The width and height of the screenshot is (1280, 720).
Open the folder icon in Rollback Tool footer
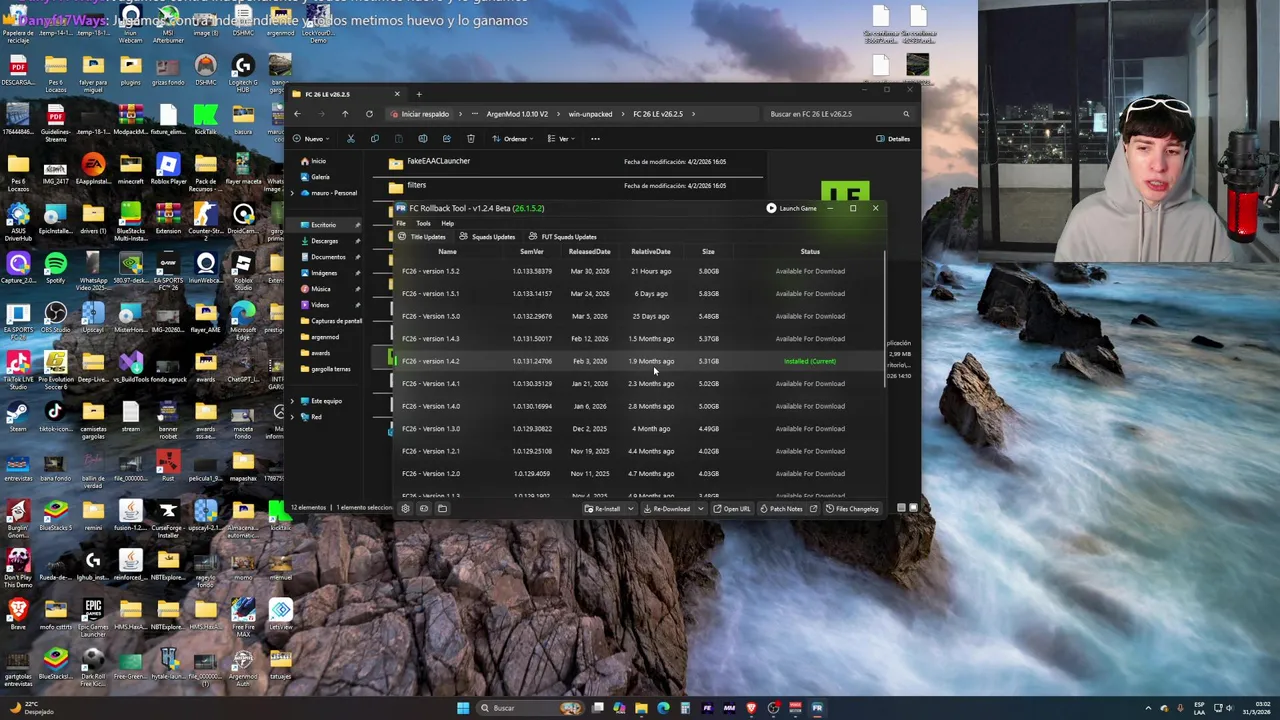(x=442, y=508)
